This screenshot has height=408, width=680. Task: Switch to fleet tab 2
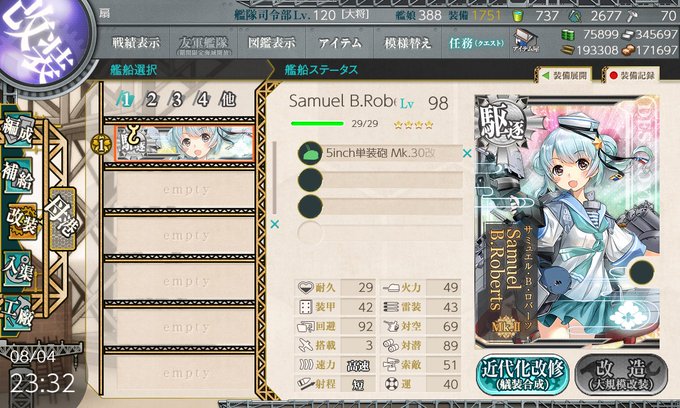tap(150, 100)
